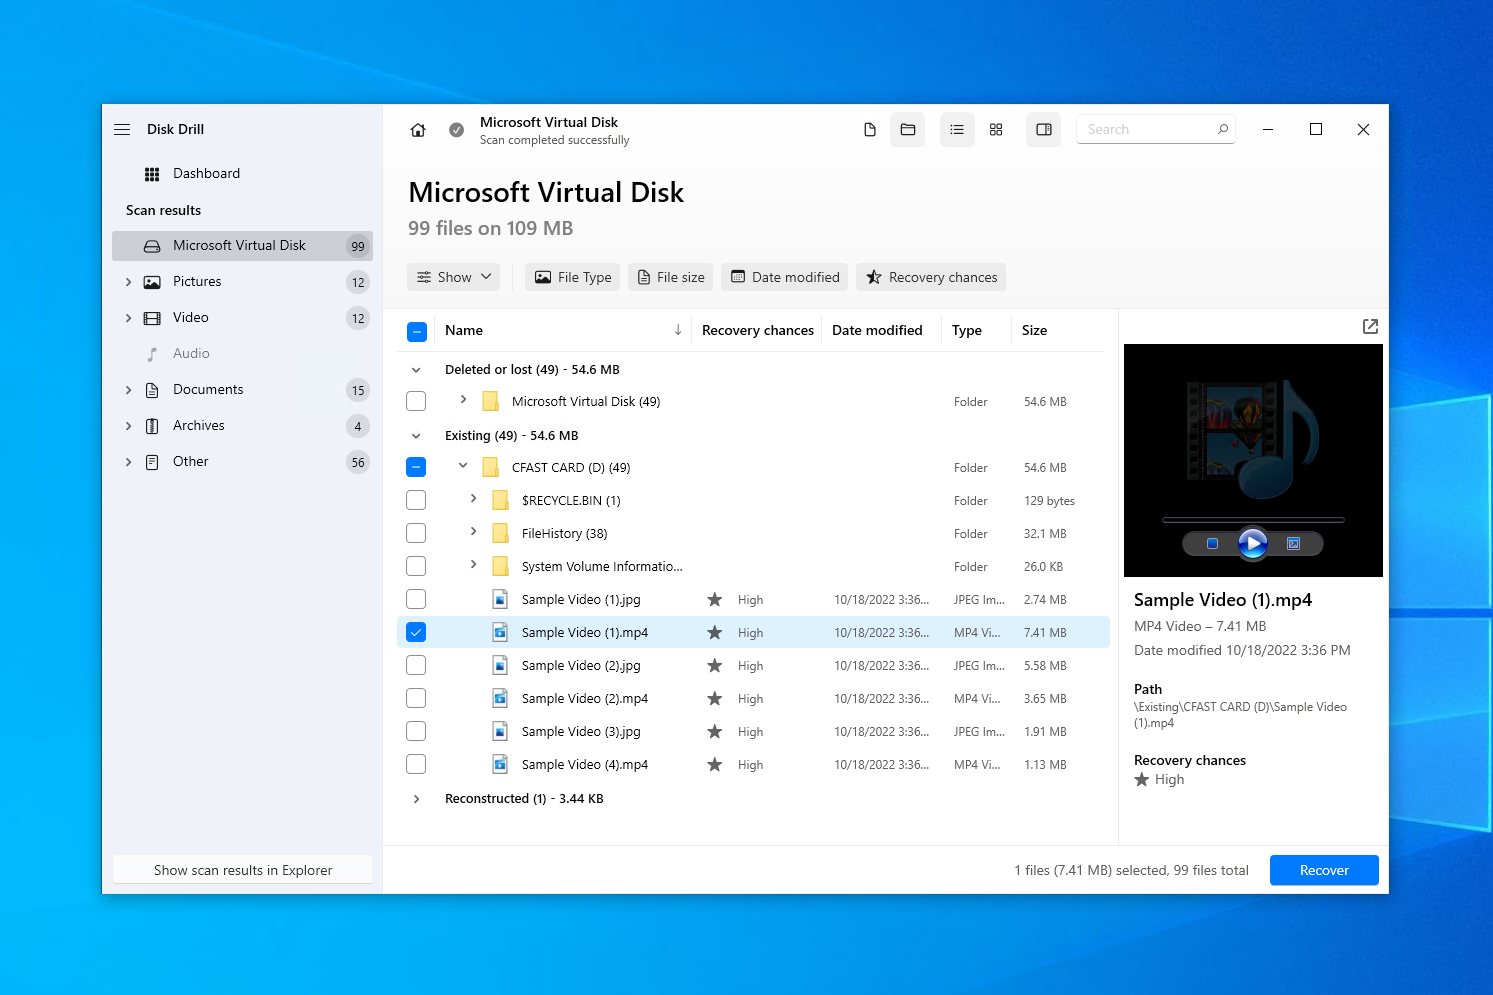This screenshot has height=995, width=1493.
Task: Collapse the Deleted or lost group
Action: pos(417,370)
